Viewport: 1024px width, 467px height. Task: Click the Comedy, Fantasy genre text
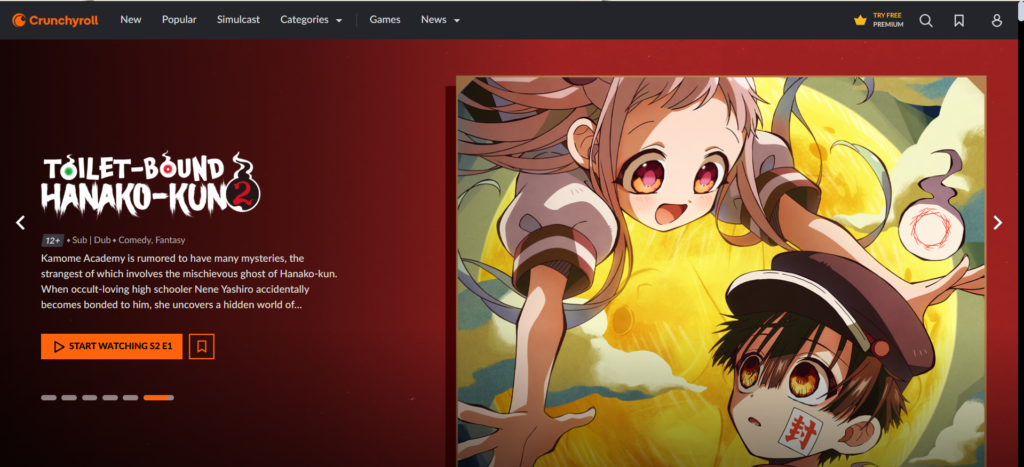click(x=152, y=240)
